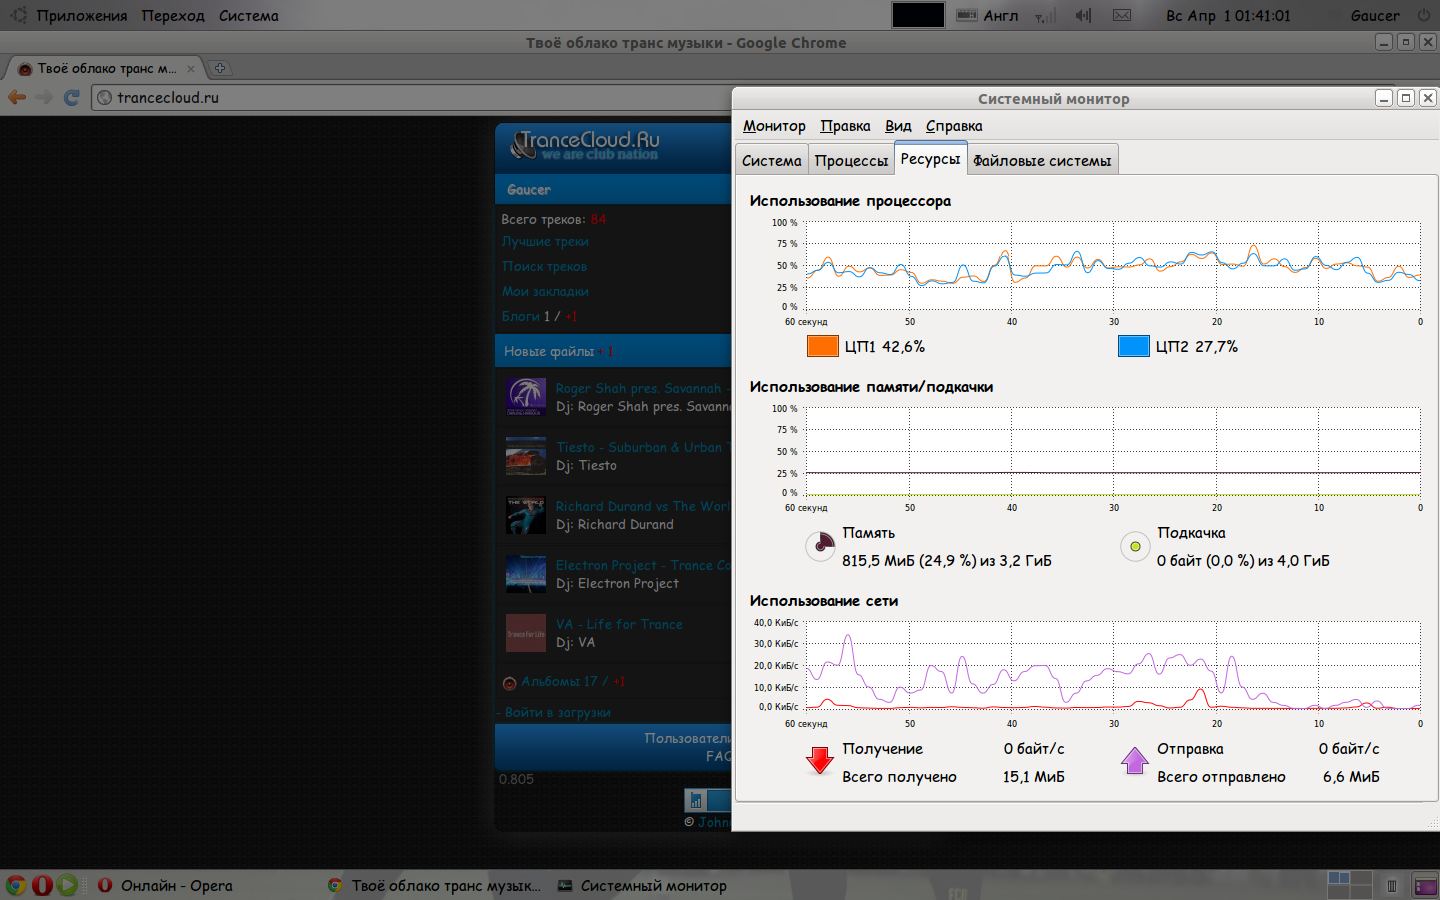Reload the trancecloud.ru page
The height and width of the screenshot is (900, 1440).
[71, 97]
